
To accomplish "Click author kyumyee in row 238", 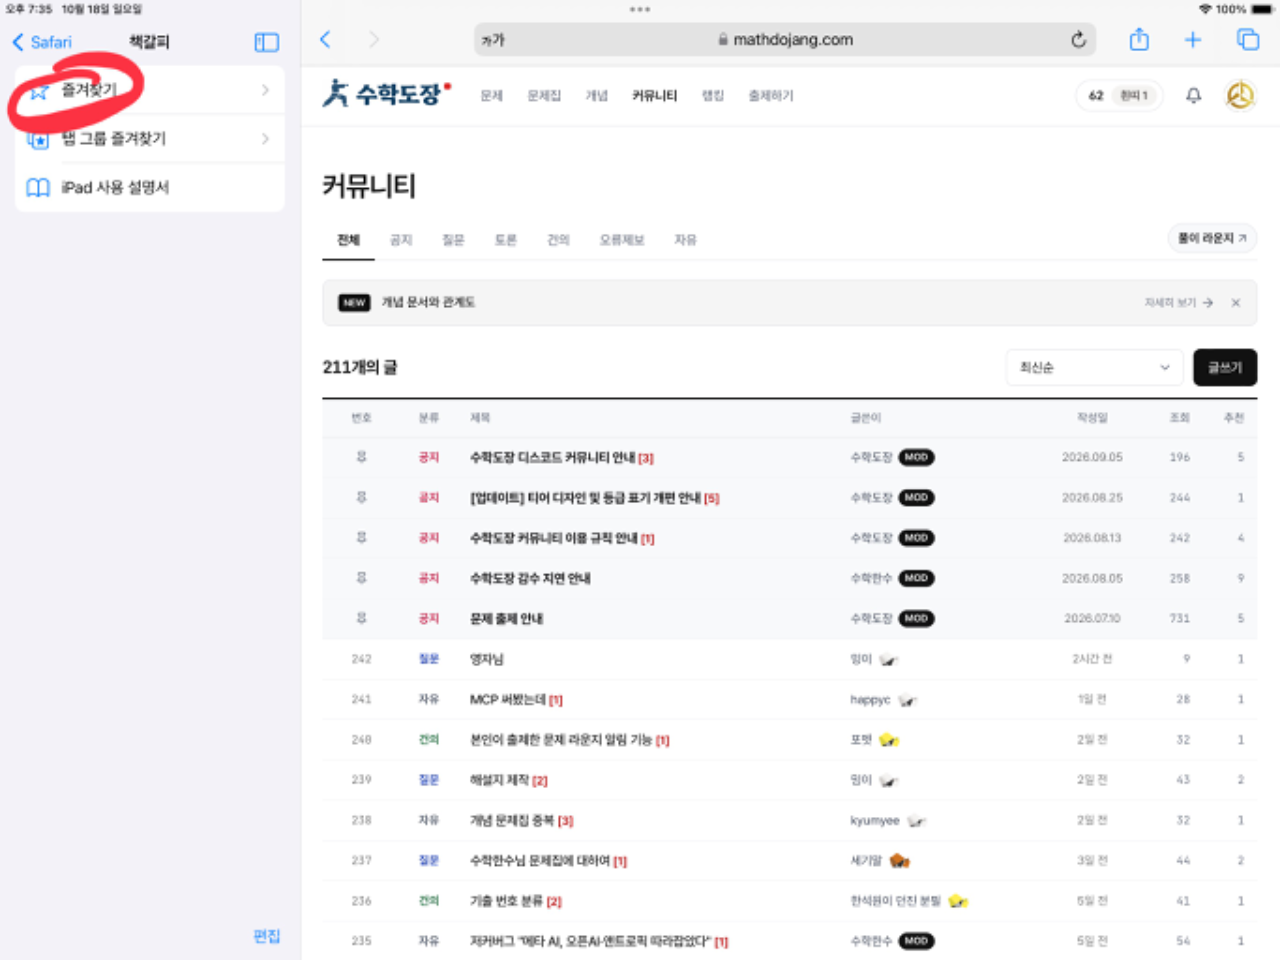I will click(875, 821).
